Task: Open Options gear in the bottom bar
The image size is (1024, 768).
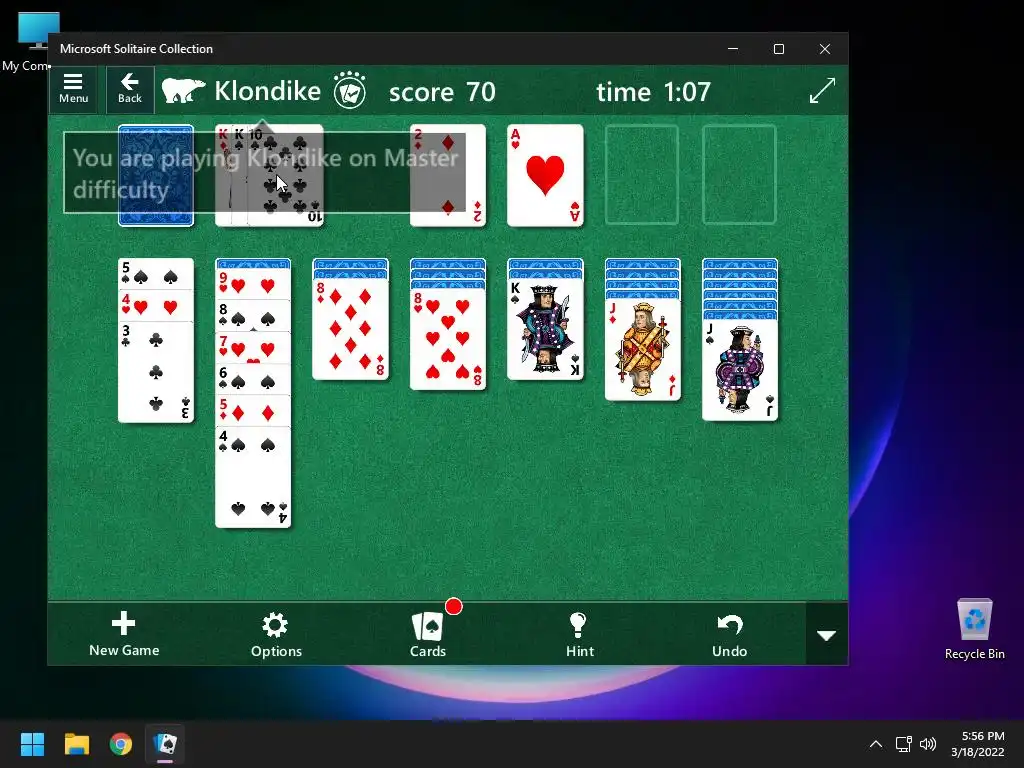Action: click(276, 634)
